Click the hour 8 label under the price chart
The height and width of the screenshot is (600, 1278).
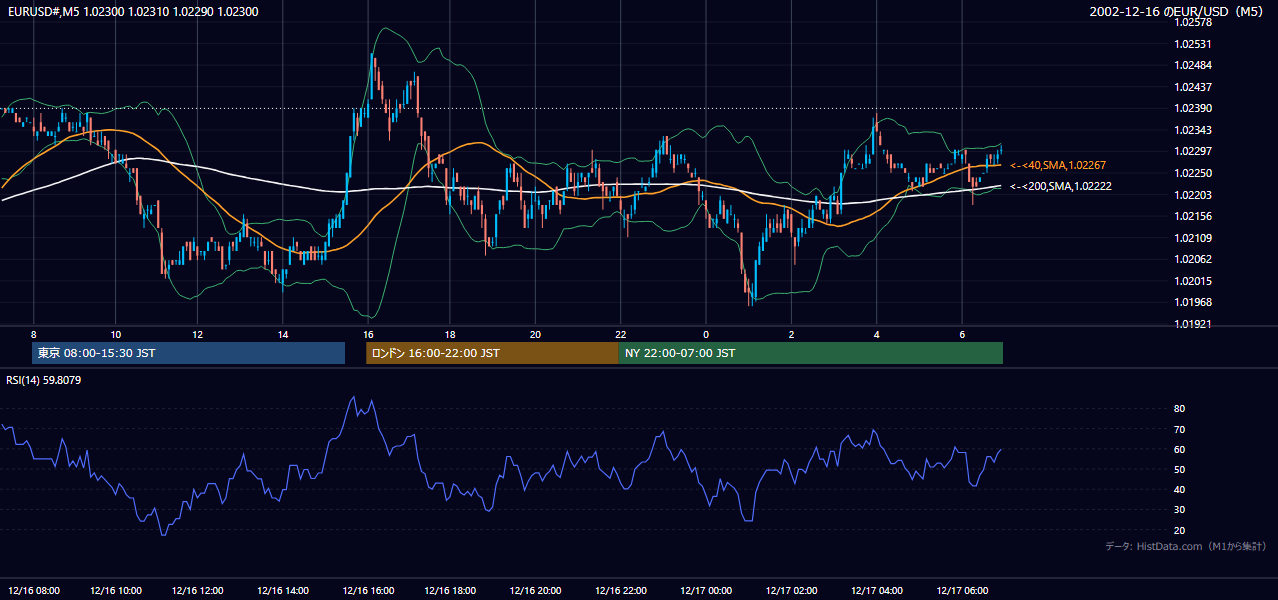pyautogui.click(x=33, y=334)
